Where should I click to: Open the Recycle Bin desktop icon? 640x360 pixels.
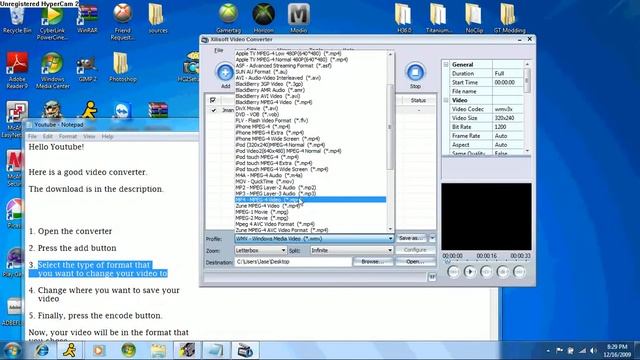click(x=17, y=19)
